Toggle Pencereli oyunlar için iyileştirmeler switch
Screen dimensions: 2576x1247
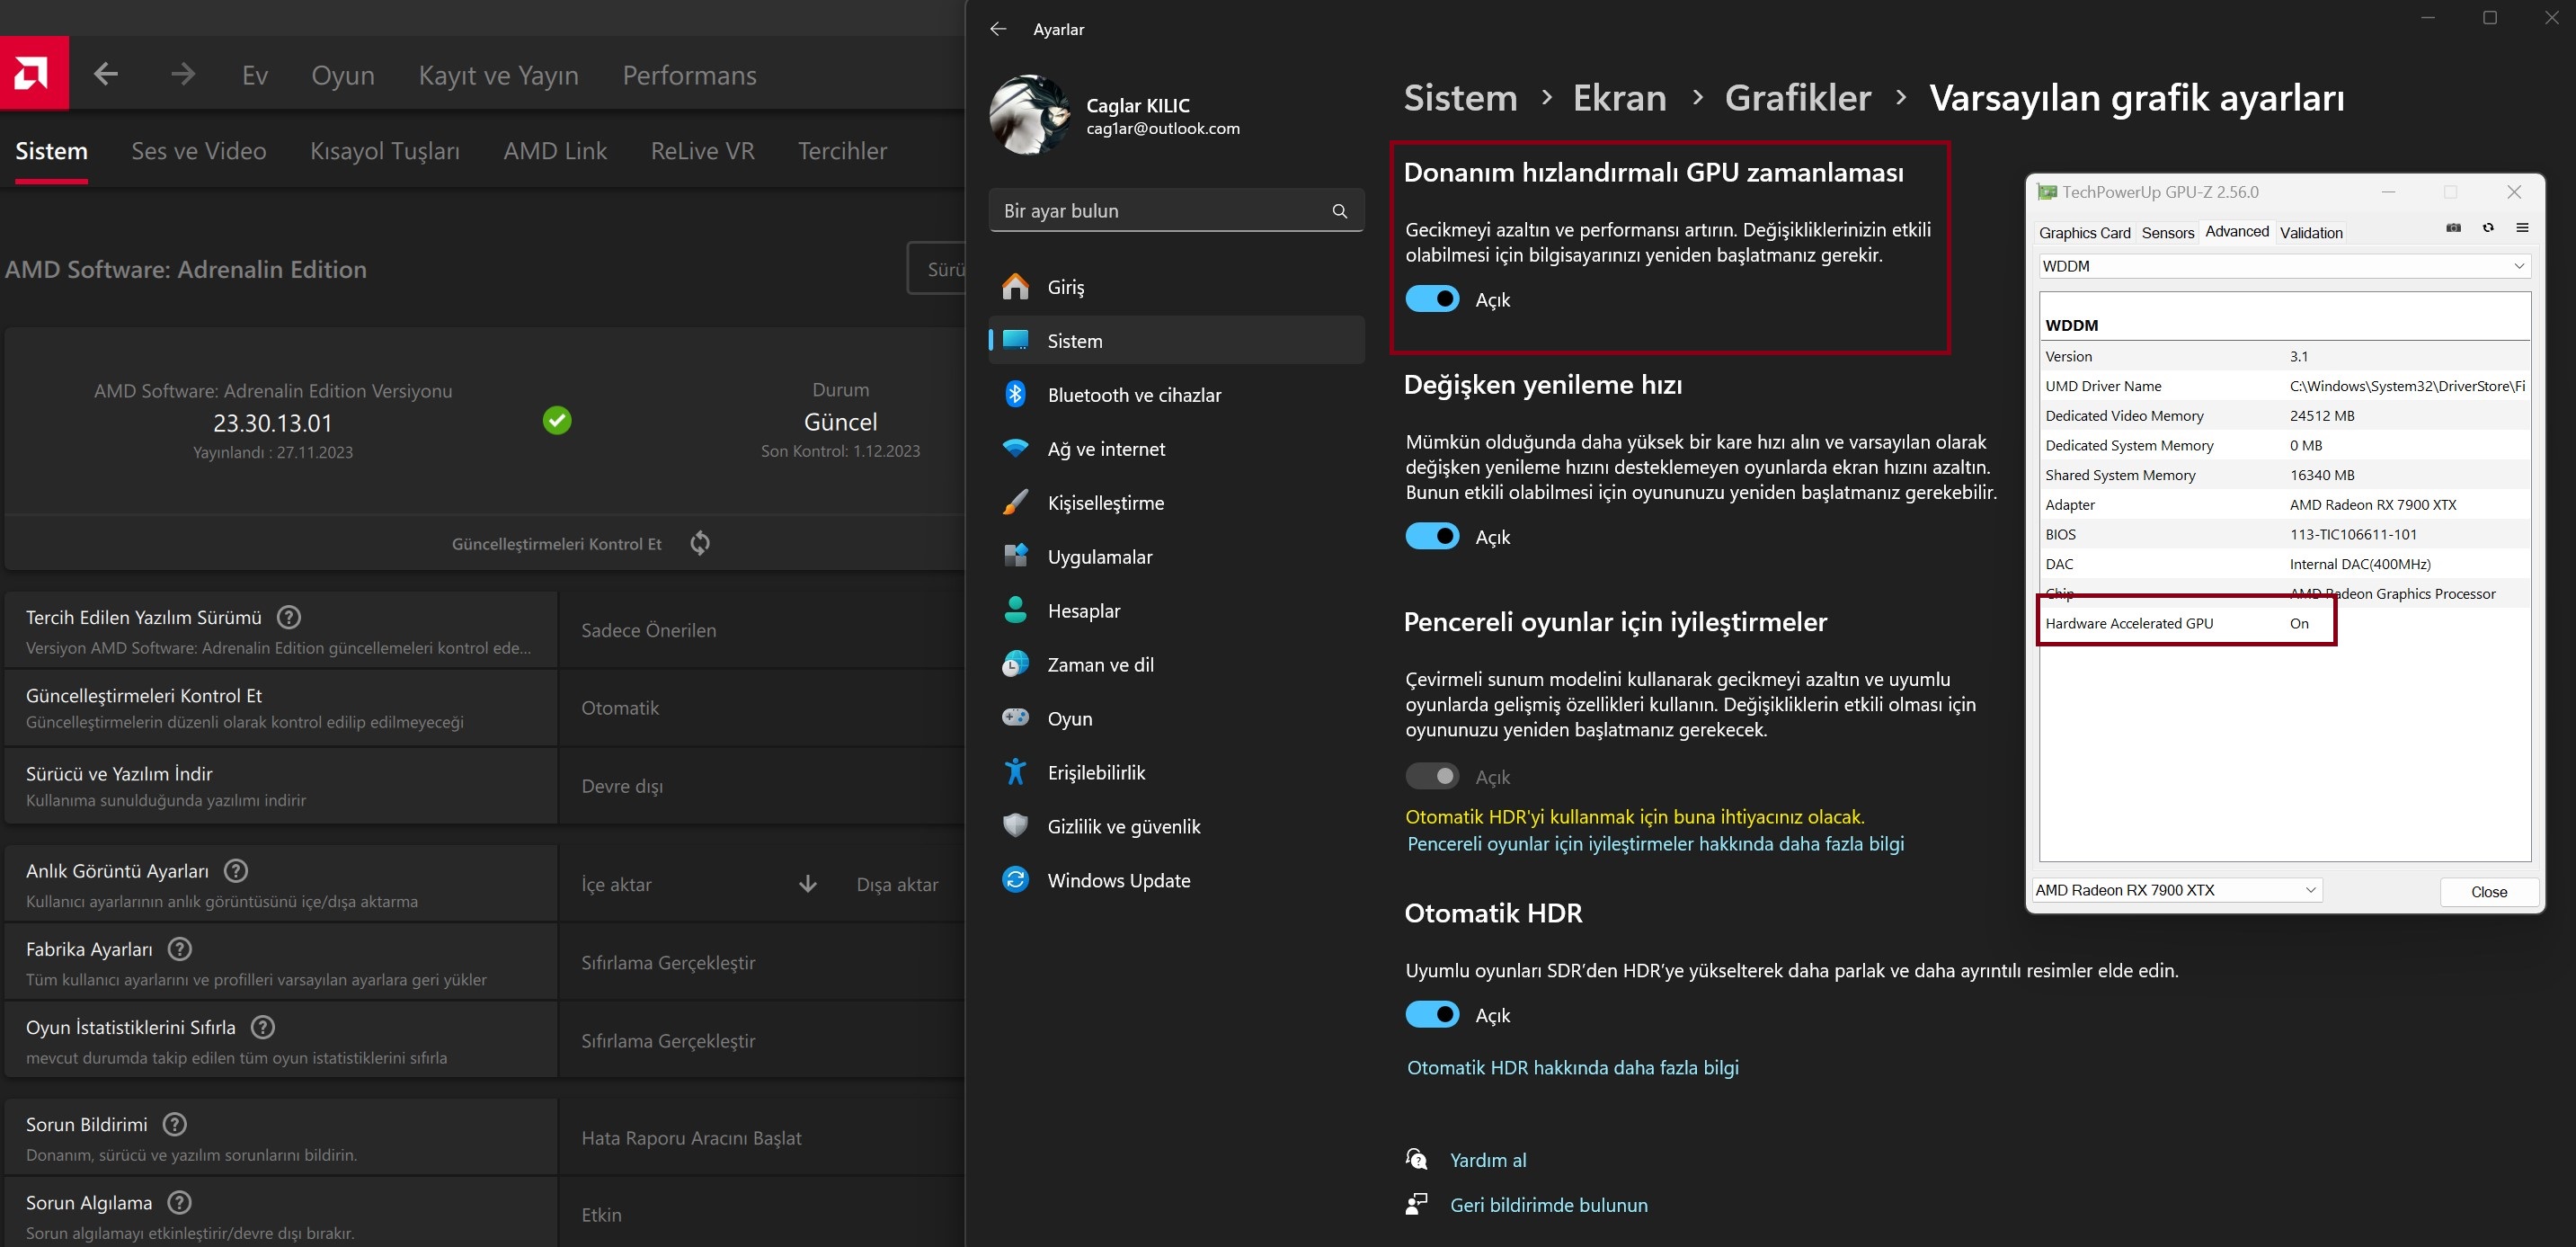(1432, 776)
